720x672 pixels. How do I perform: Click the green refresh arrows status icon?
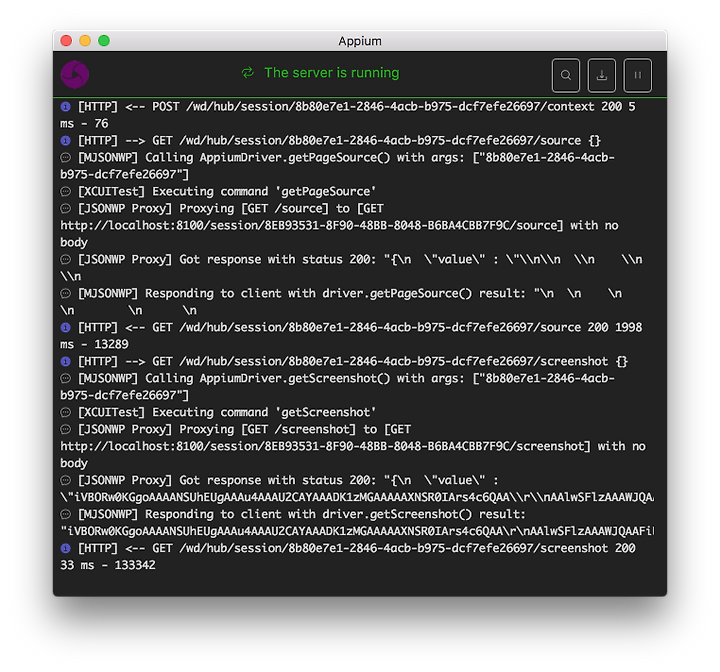(x=248, y=73)
